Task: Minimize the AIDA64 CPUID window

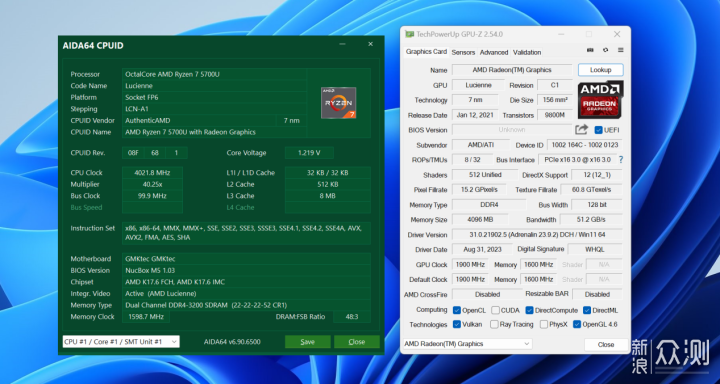Action: coord(342,44)
